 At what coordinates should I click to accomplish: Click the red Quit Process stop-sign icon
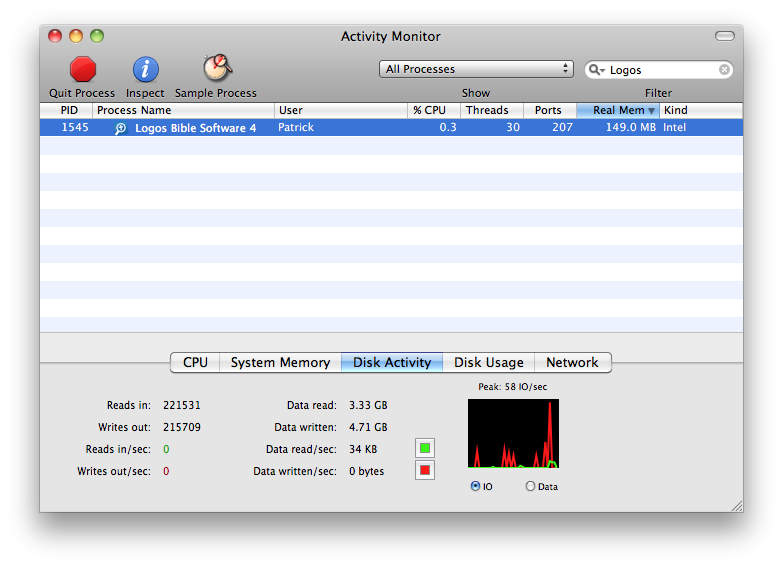[x=82, y=69]
